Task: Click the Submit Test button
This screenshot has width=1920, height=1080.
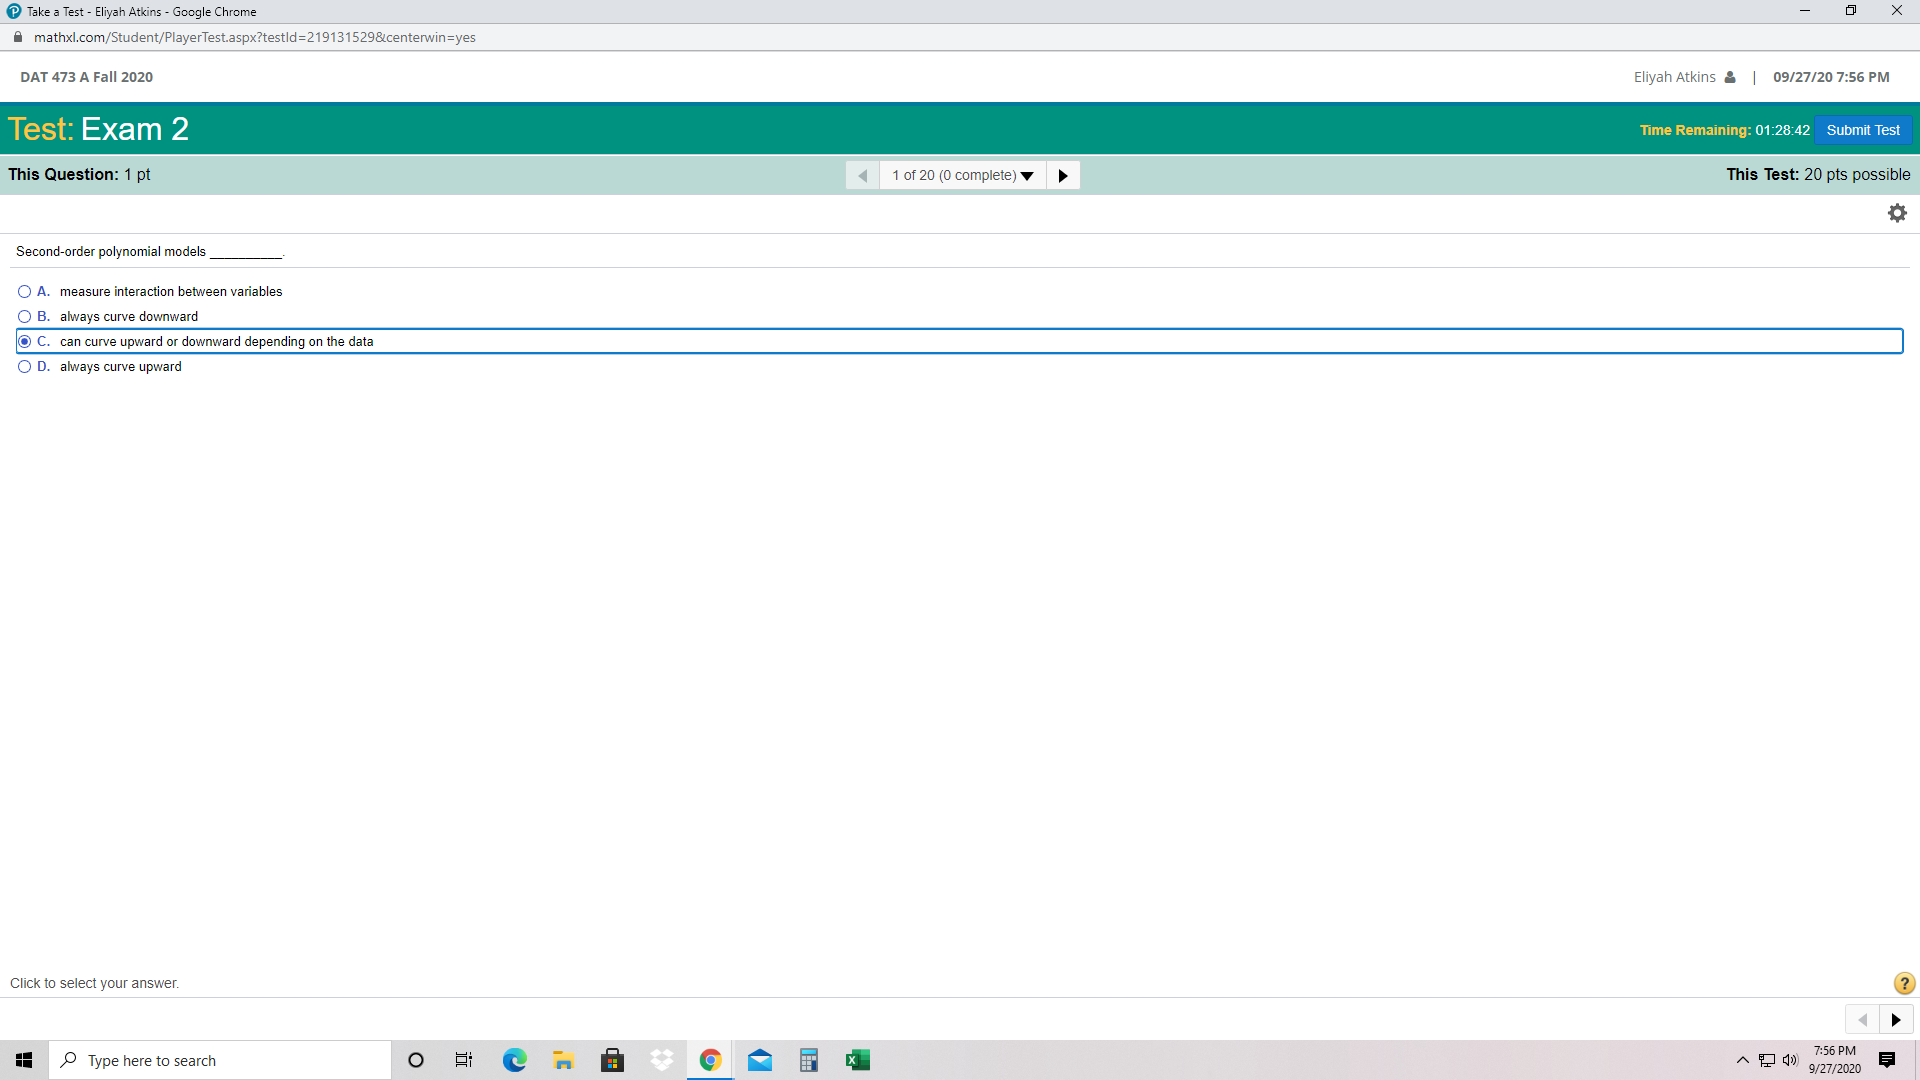Action: click(1862, 130)
